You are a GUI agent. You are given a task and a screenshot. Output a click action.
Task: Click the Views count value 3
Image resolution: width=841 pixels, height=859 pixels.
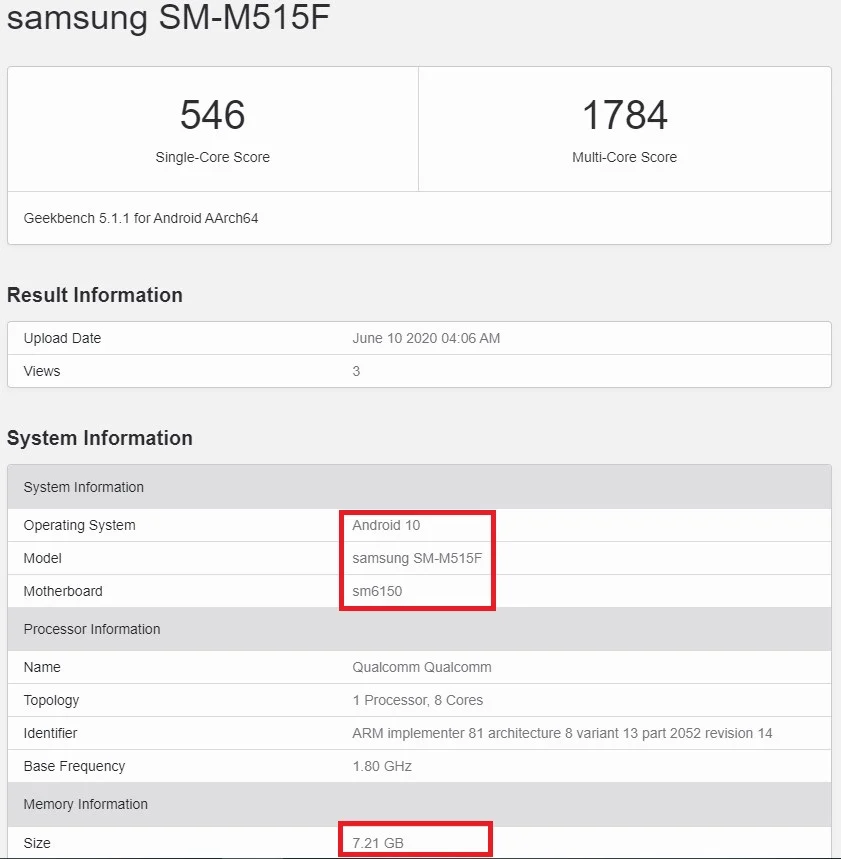click(356, 371)
